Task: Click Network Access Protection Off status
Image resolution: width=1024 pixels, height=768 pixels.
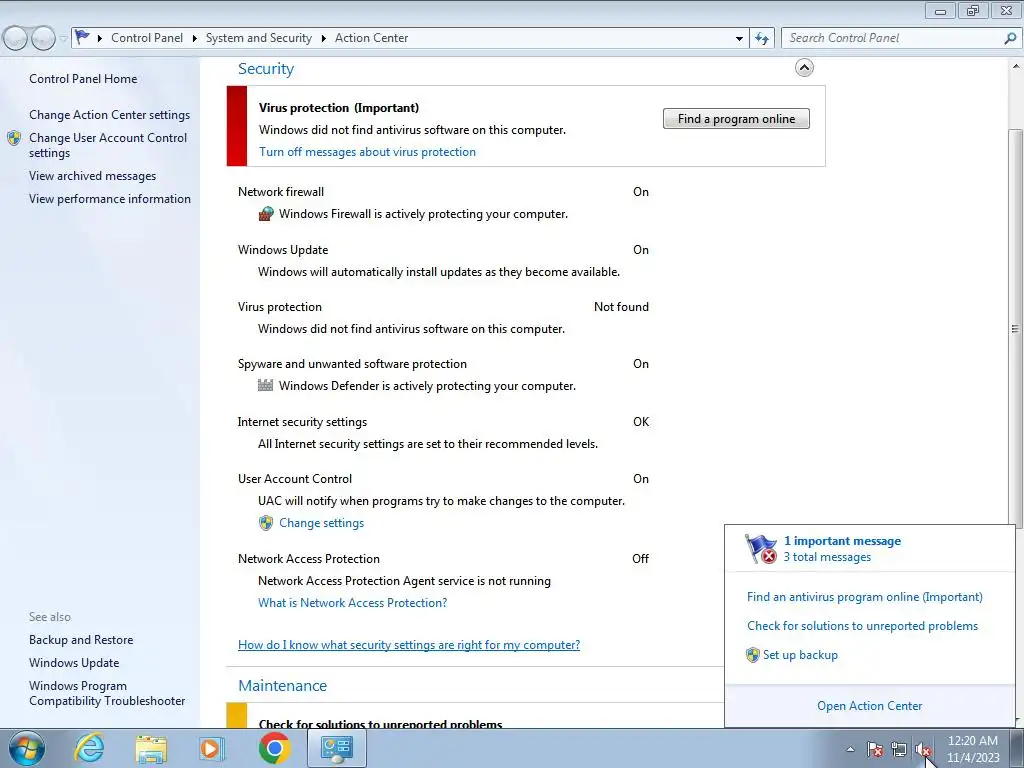Action: 640,559
